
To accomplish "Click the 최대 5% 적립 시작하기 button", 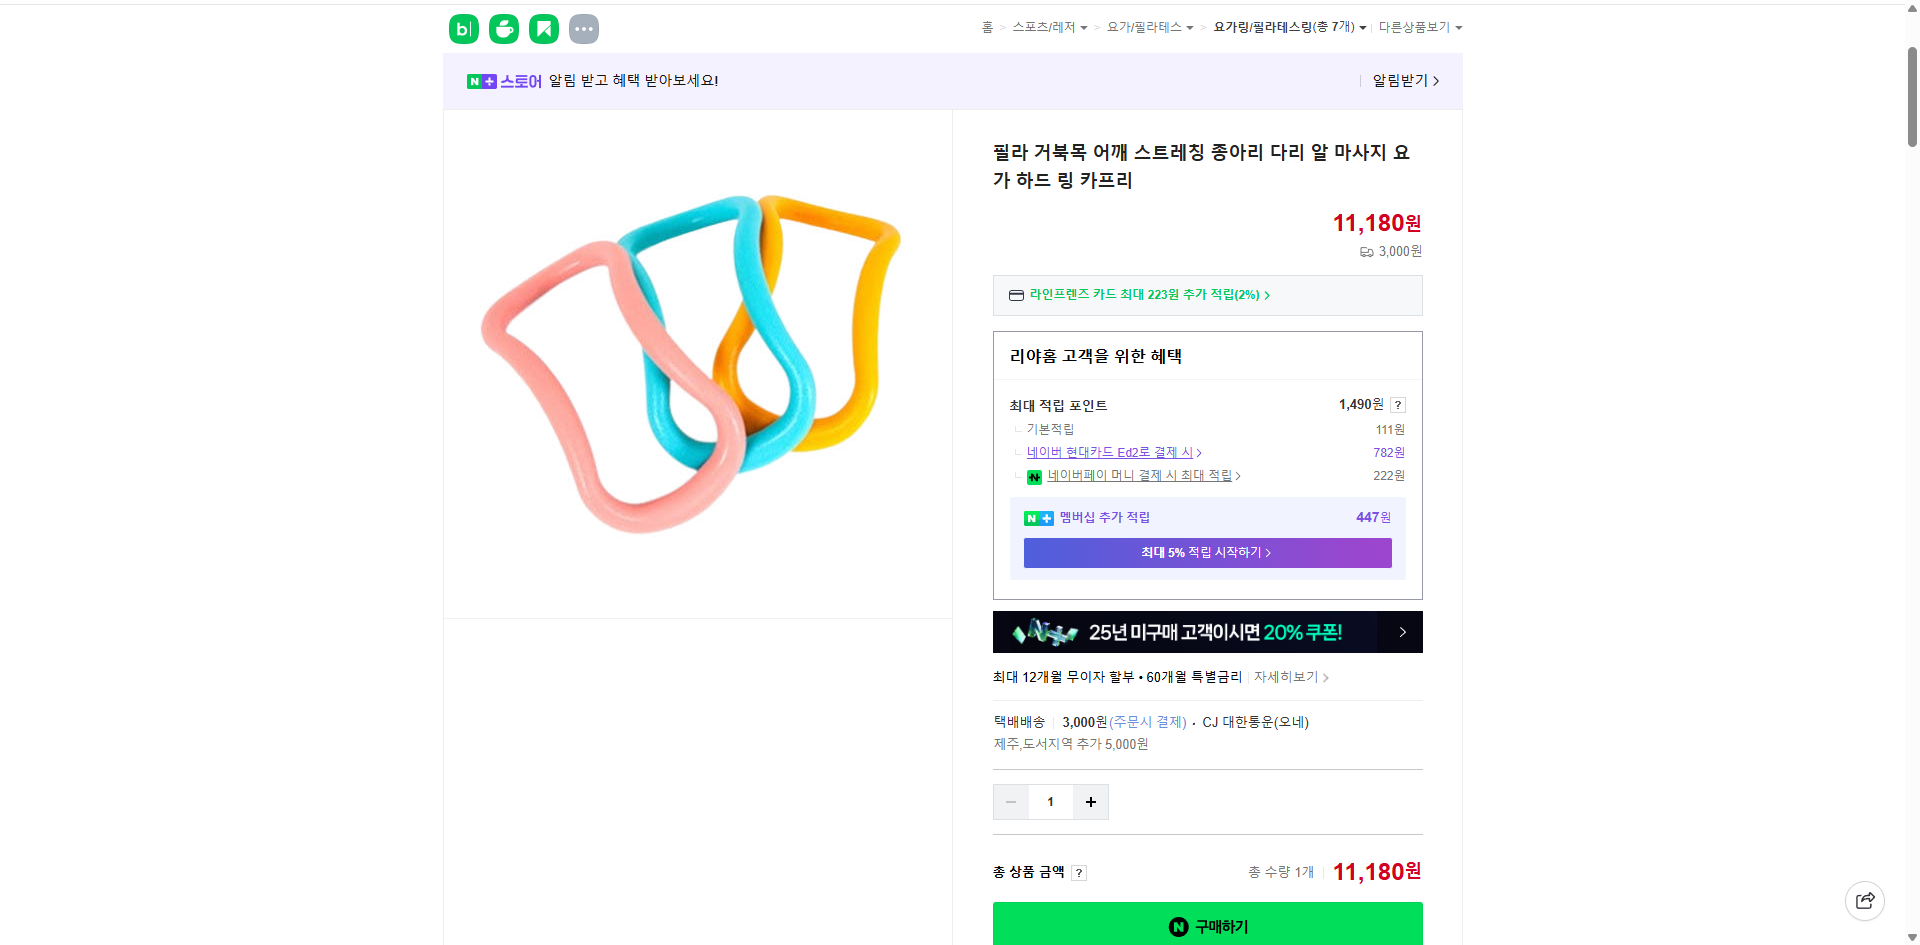I will [1207, 552].
